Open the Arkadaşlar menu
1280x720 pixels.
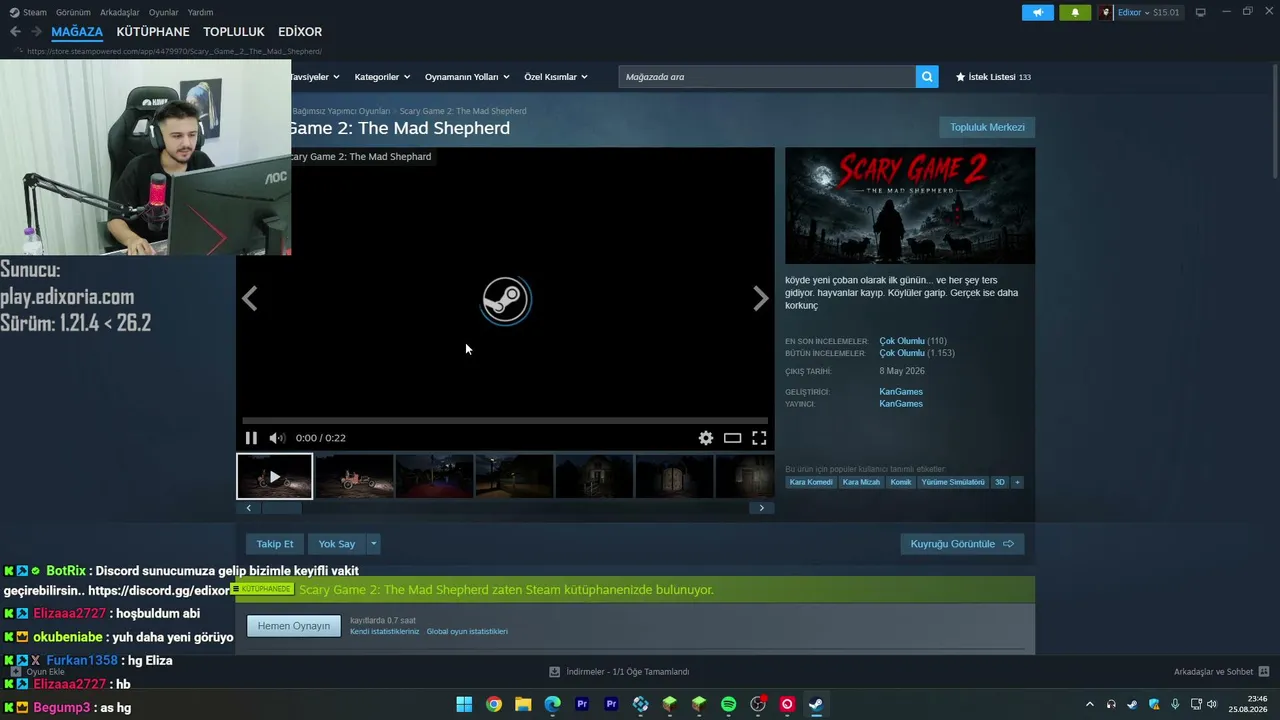[x=120, y=13]
